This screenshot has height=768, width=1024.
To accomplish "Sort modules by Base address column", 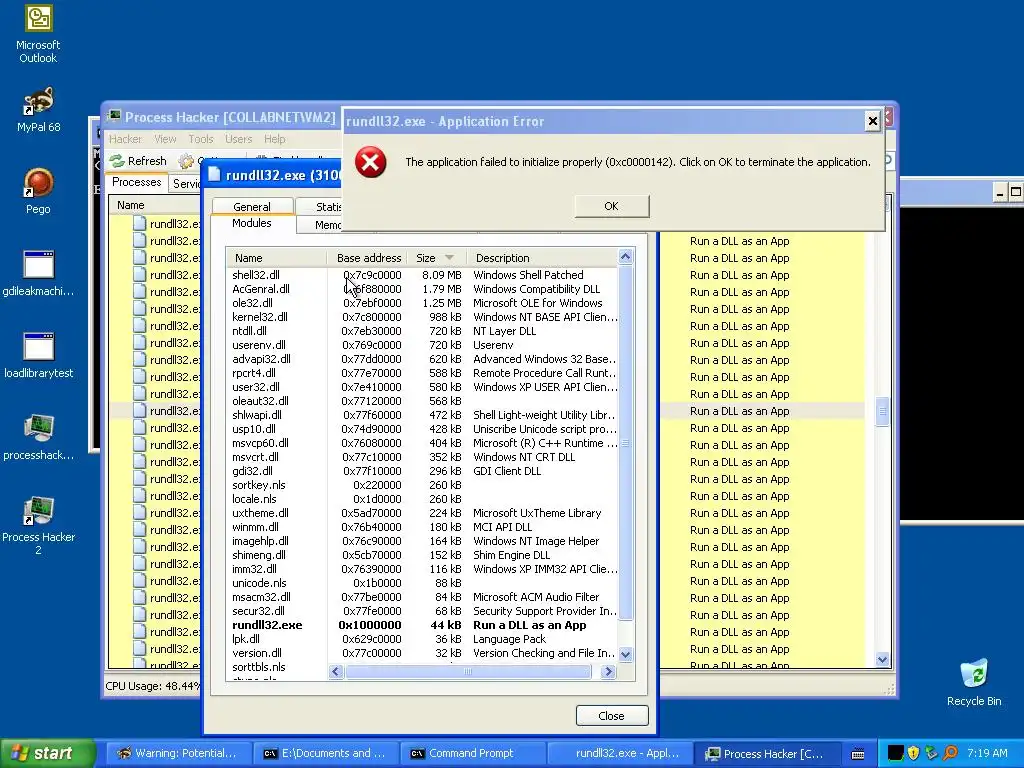I will tap(367, 258).
